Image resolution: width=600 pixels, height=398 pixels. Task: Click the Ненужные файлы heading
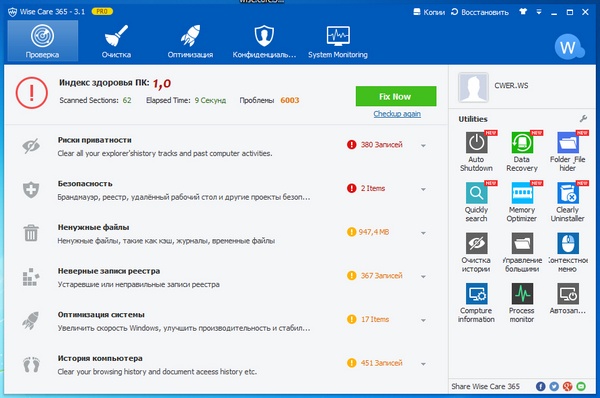[93, 227]
